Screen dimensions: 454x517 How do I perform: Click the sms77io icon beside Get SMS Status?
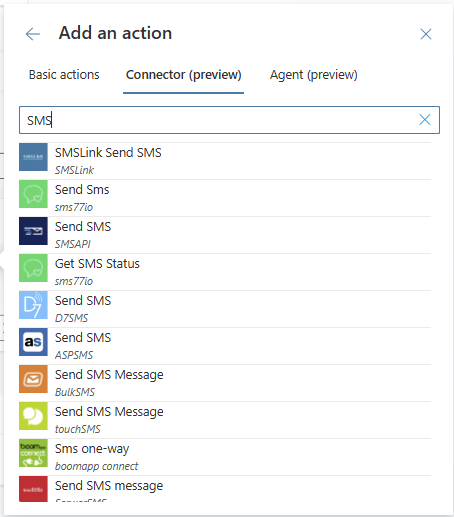[x=33, y=268]
